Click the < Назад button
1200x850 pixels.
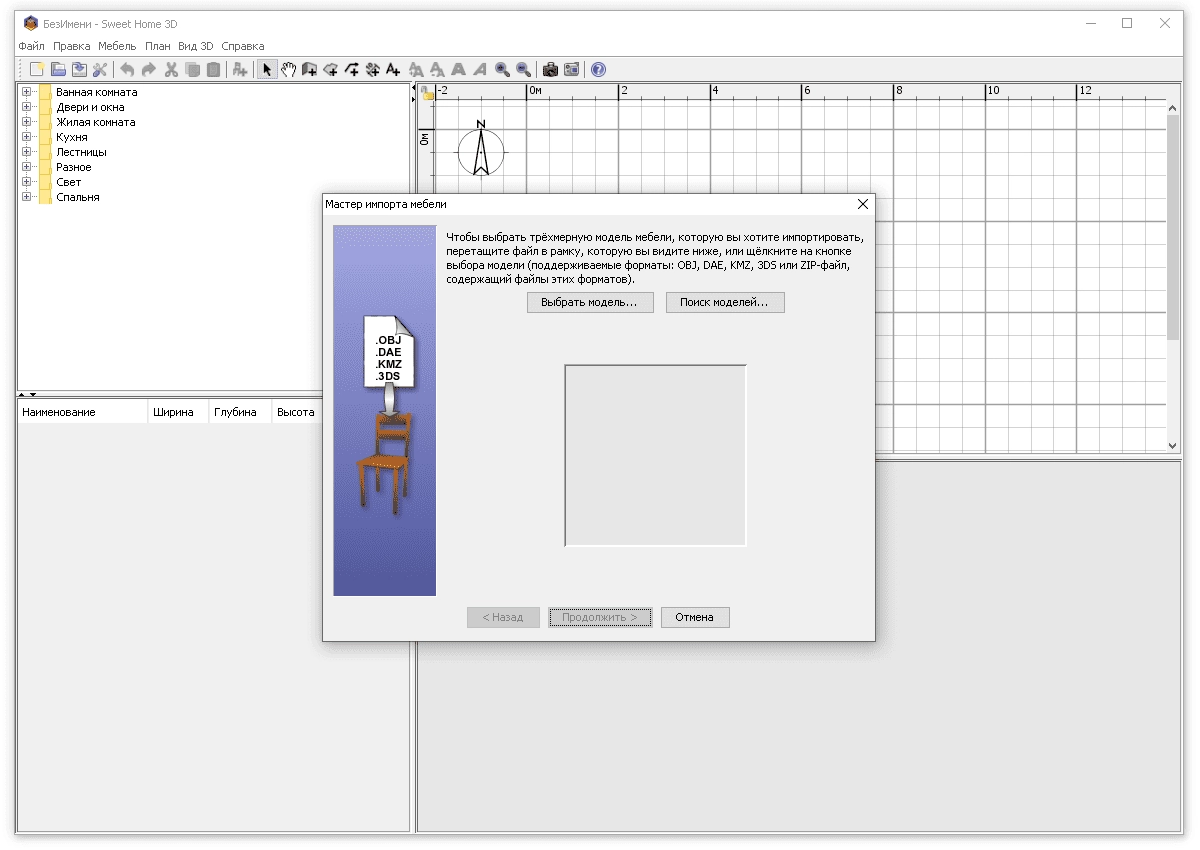click(503, 617)
